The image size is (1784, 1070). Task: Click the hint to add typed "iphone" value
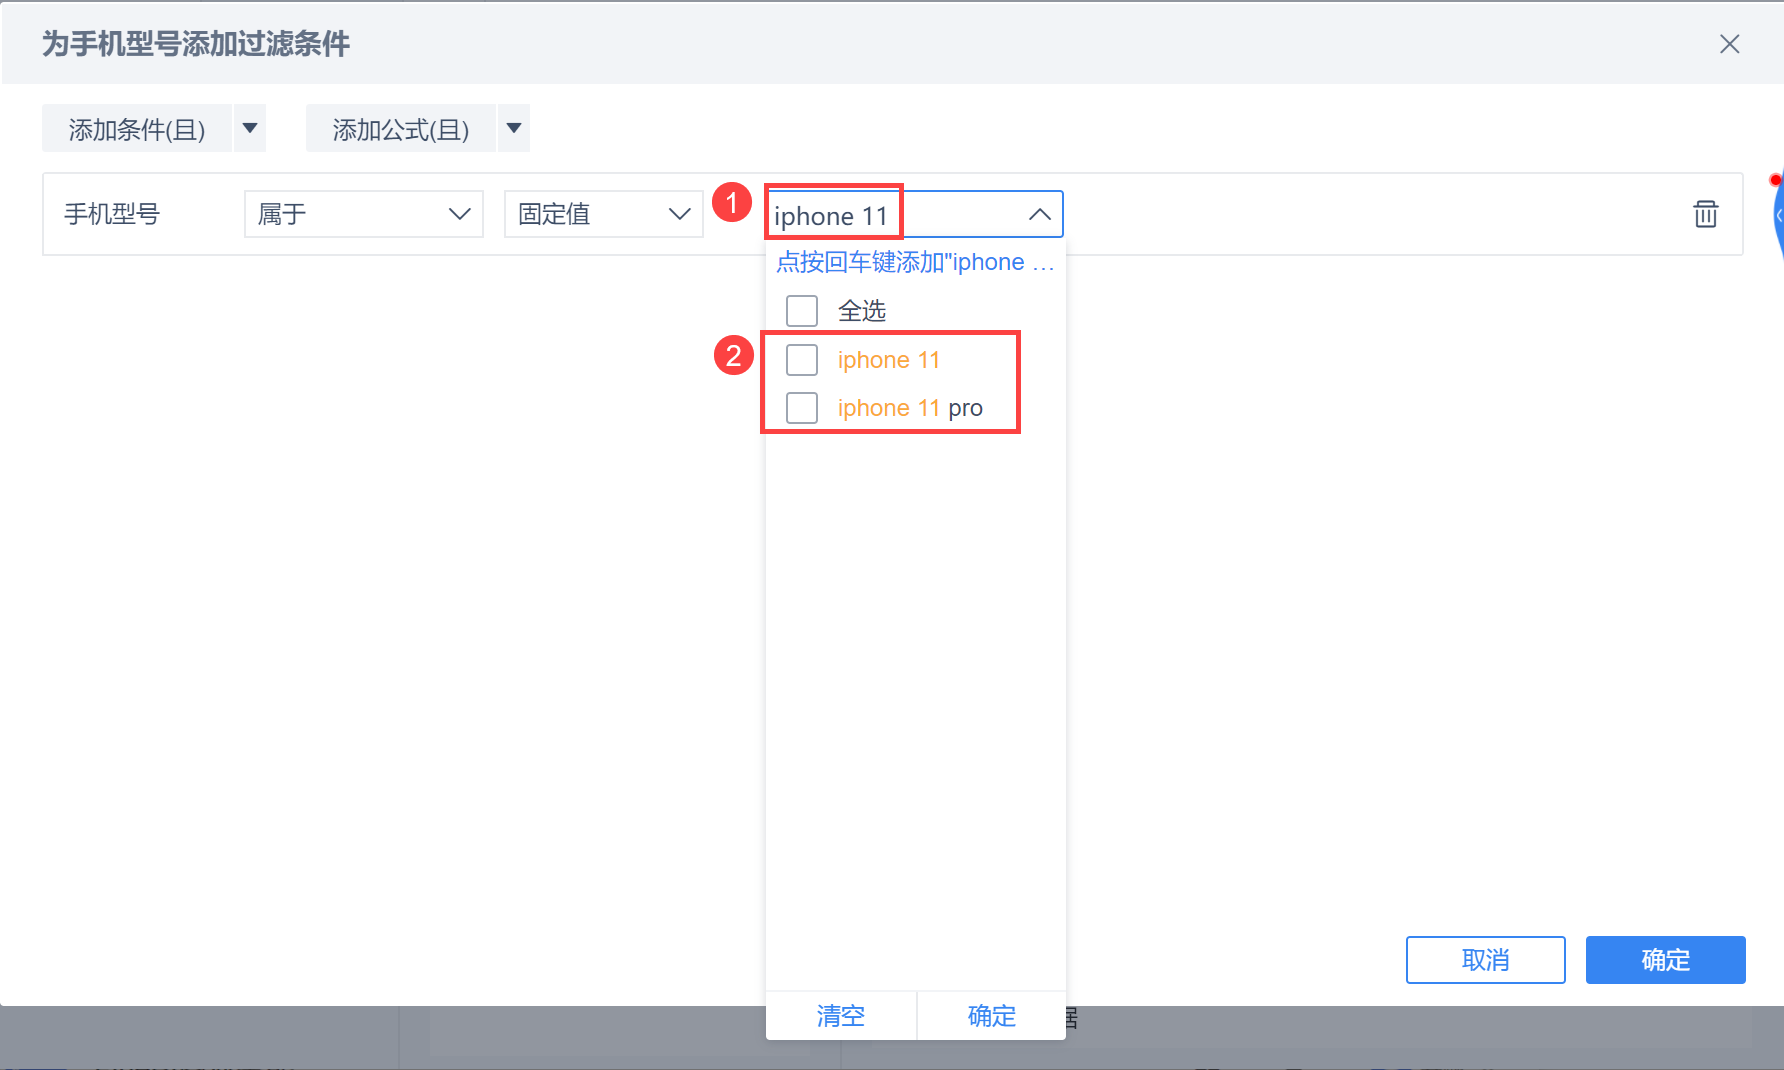pyautogui.click(x=915, y=262)
